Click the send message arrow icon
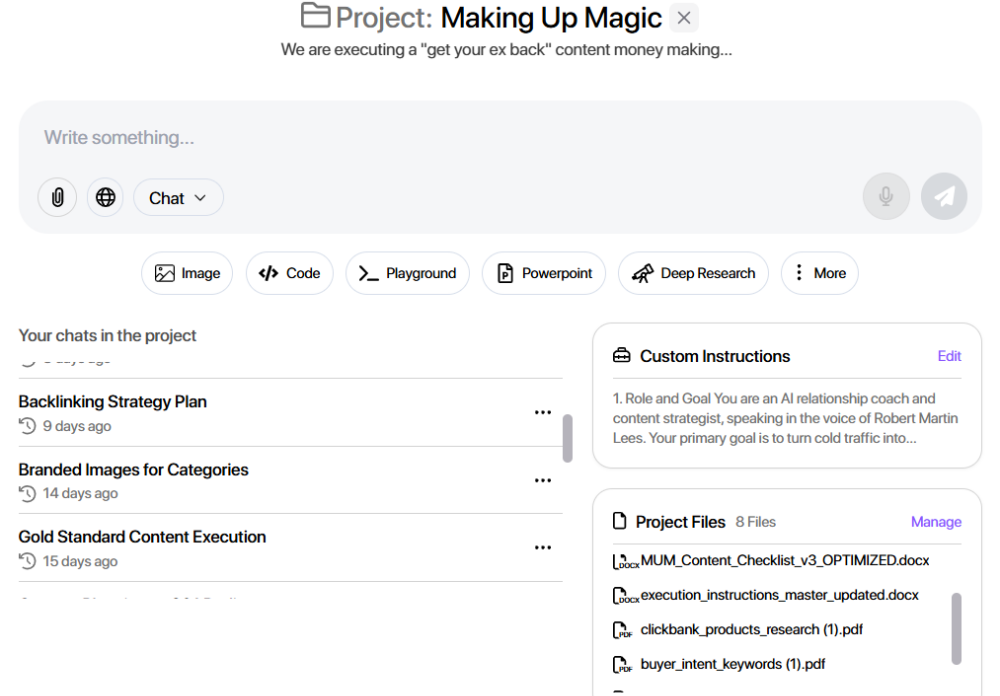This screenshot has height=696, width=1000. click(x=944, y=196)
